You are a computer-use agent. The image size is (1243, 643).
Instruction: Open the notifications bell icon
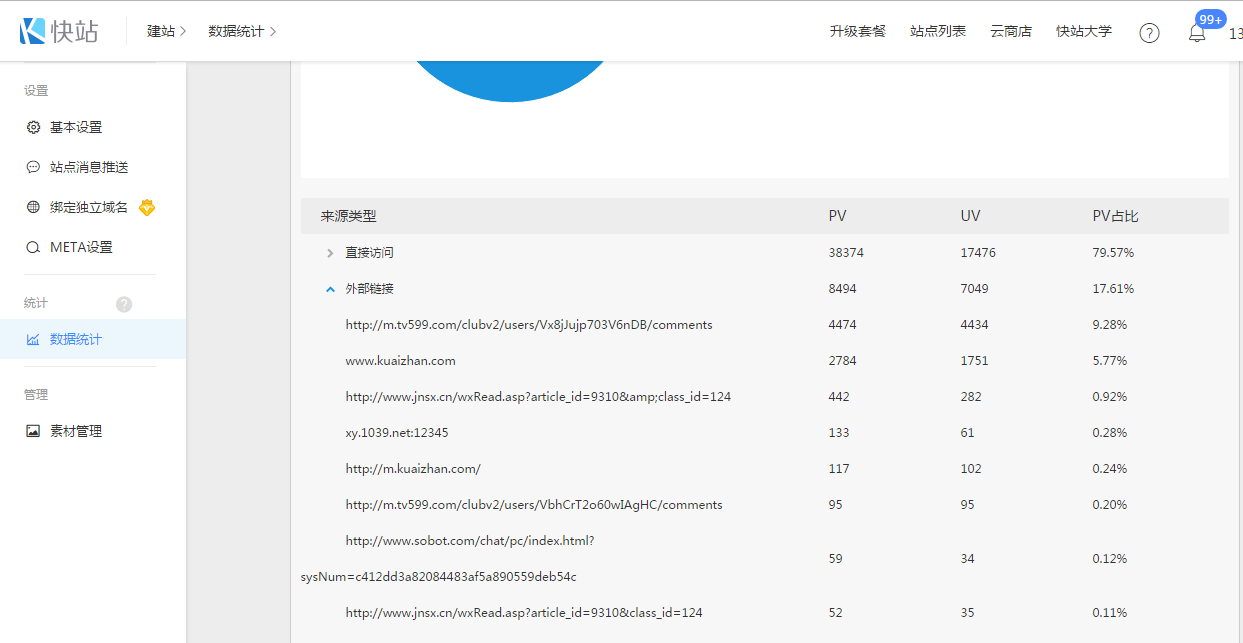click(x=1196, y=33)
